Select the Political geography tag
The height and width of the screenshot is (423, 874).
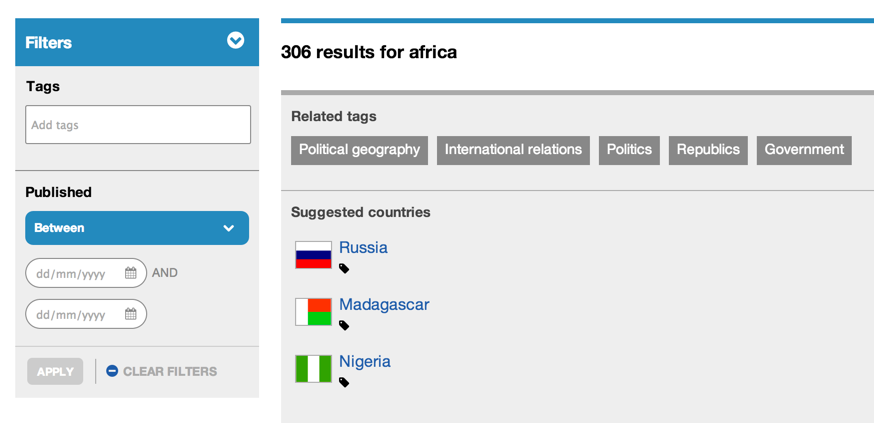359,150
